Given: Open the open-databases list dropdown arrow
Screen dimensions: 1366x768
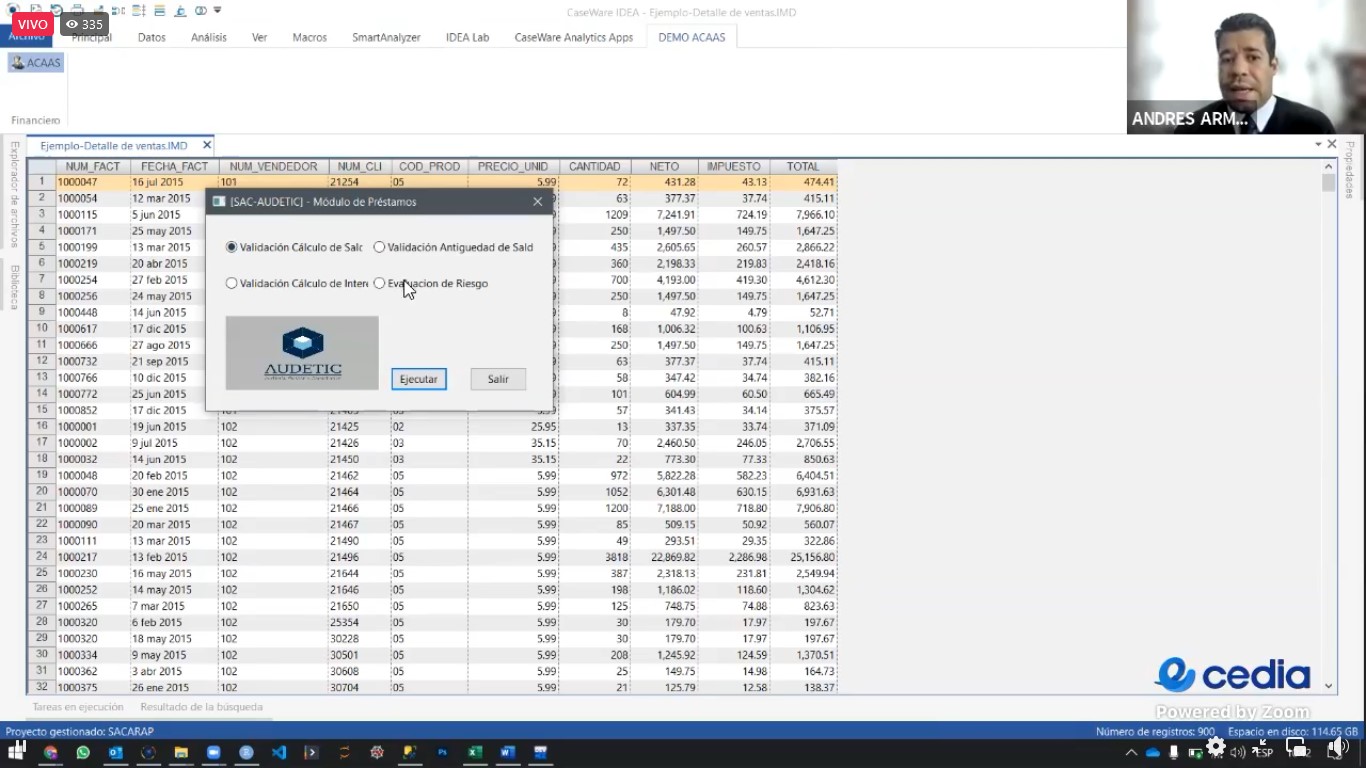Looking at the screenshot, I should point(1318,145).
